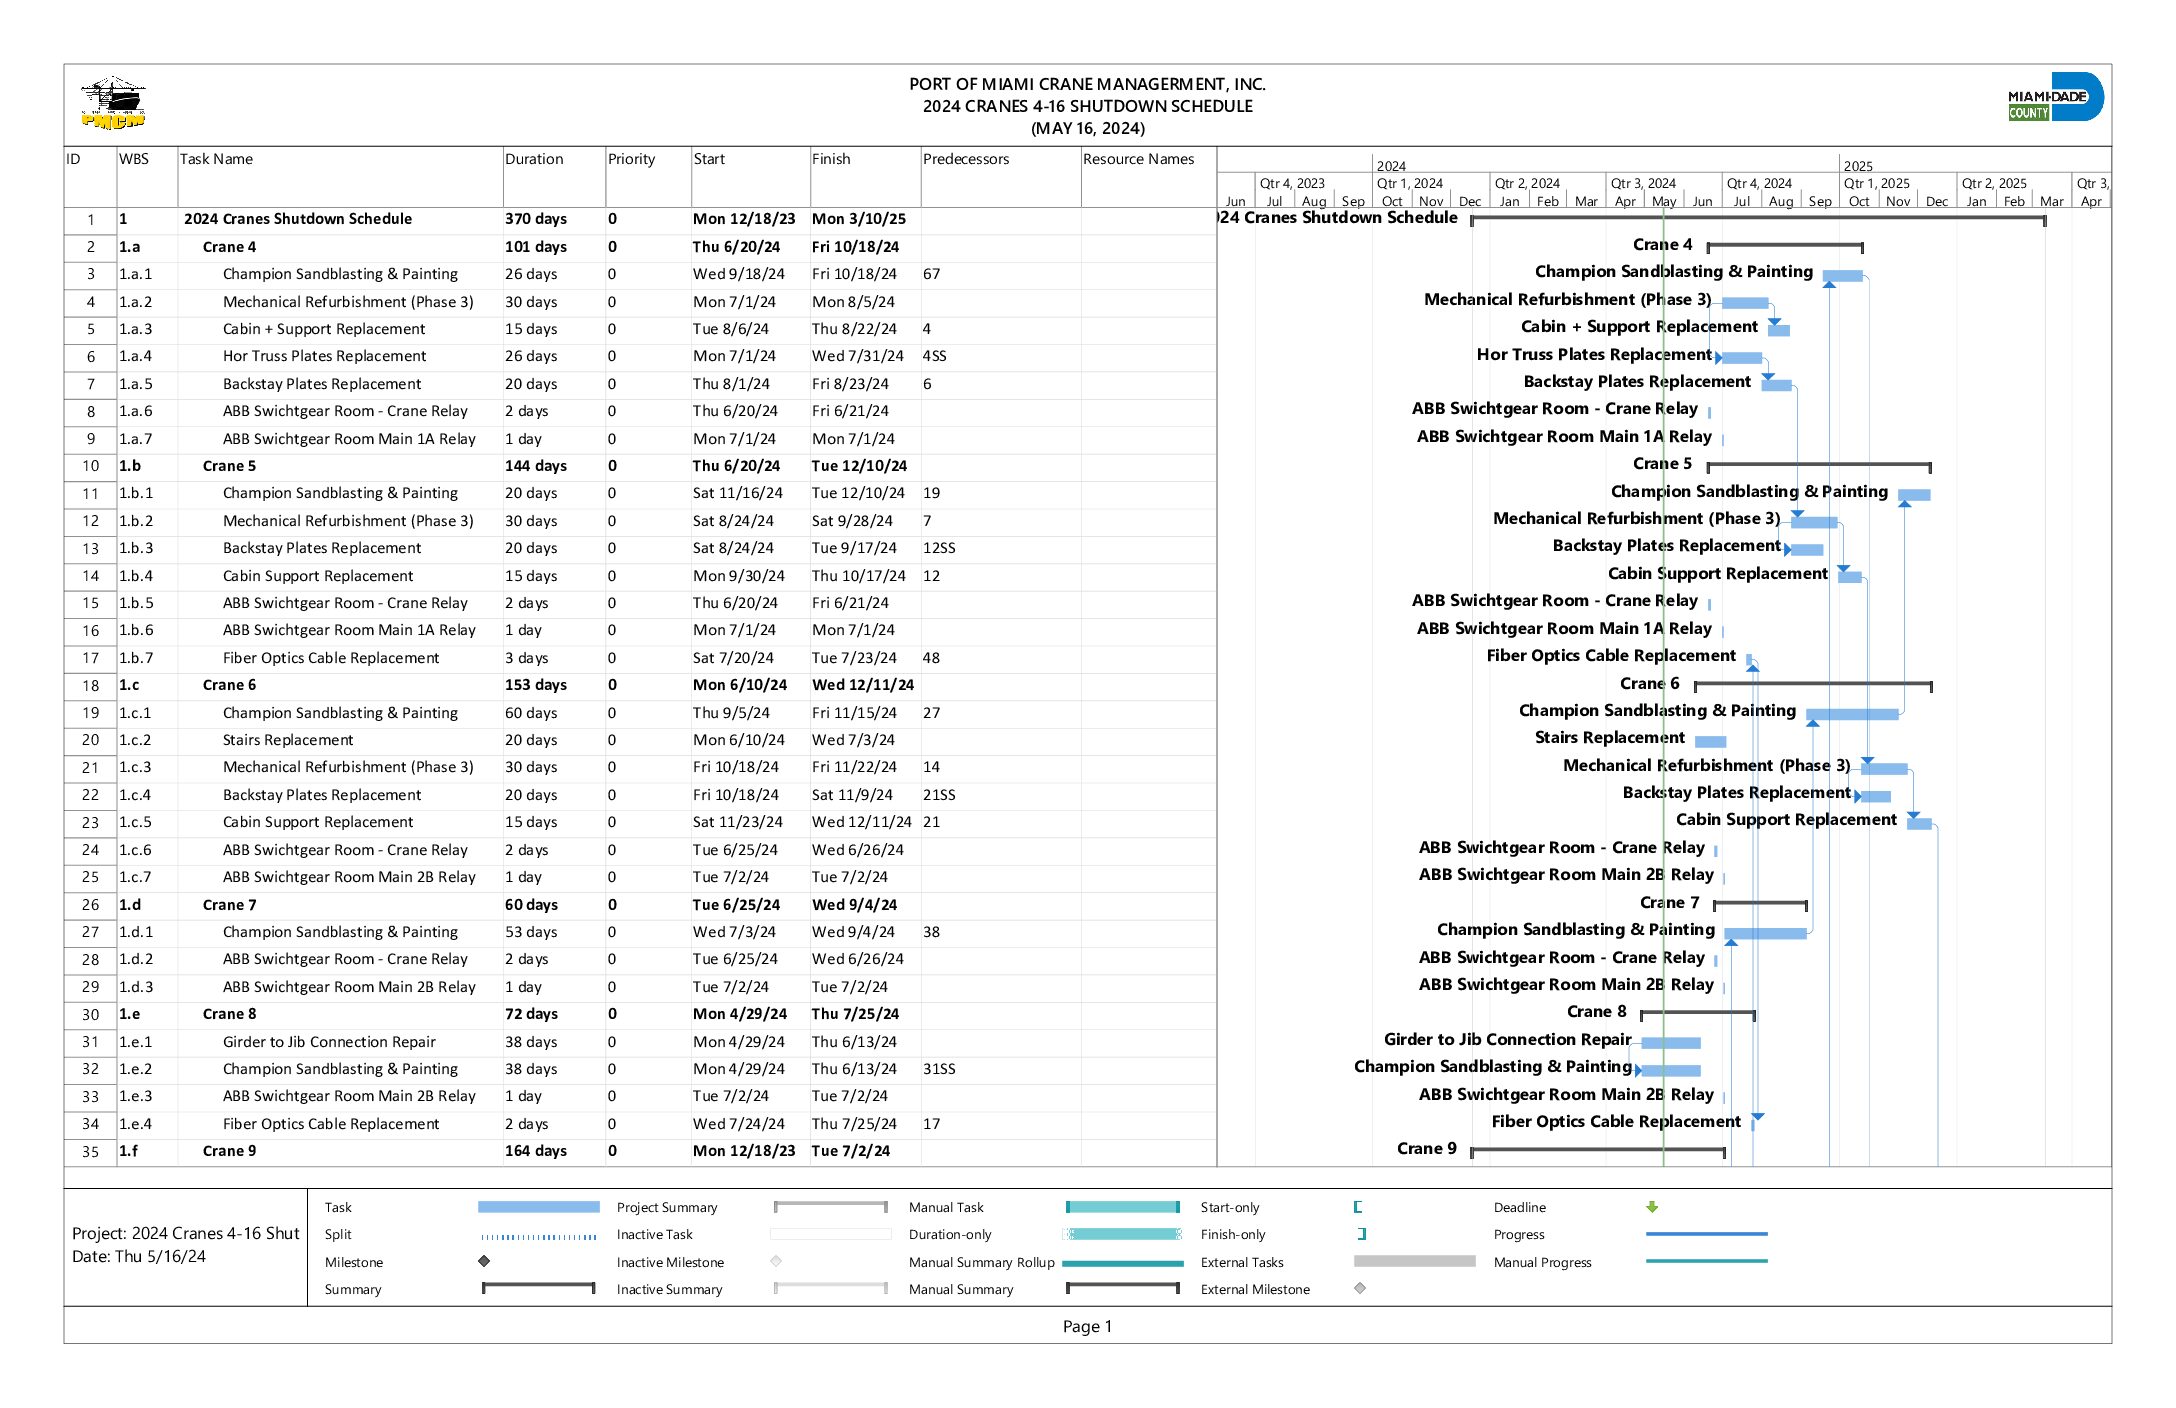2176x1408 pixels.
Task: Click the Milestone diamond legend symbol
Action: [x=484, y=1262]
